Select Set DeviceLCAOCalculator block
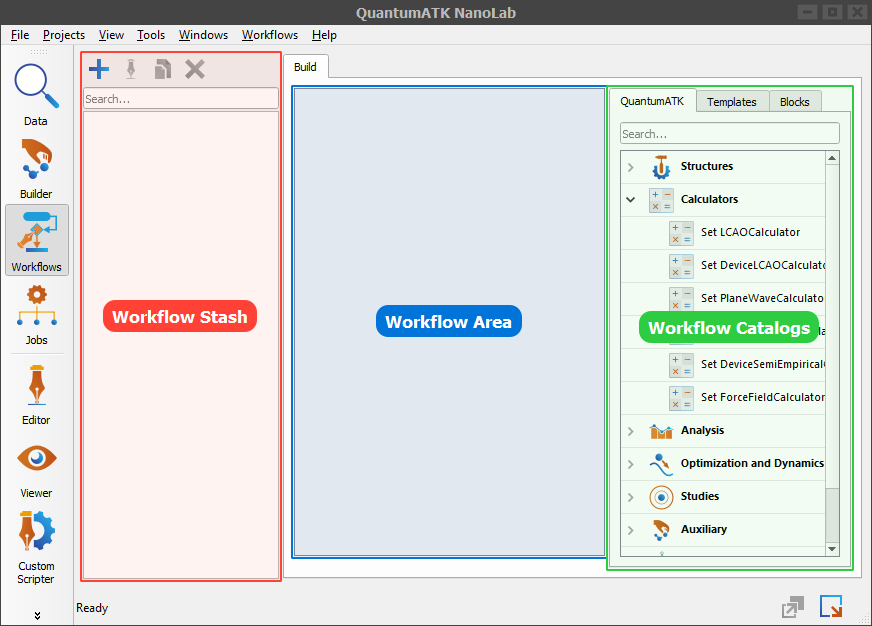Viewport: 872px width, 626px height. point(723,266)
